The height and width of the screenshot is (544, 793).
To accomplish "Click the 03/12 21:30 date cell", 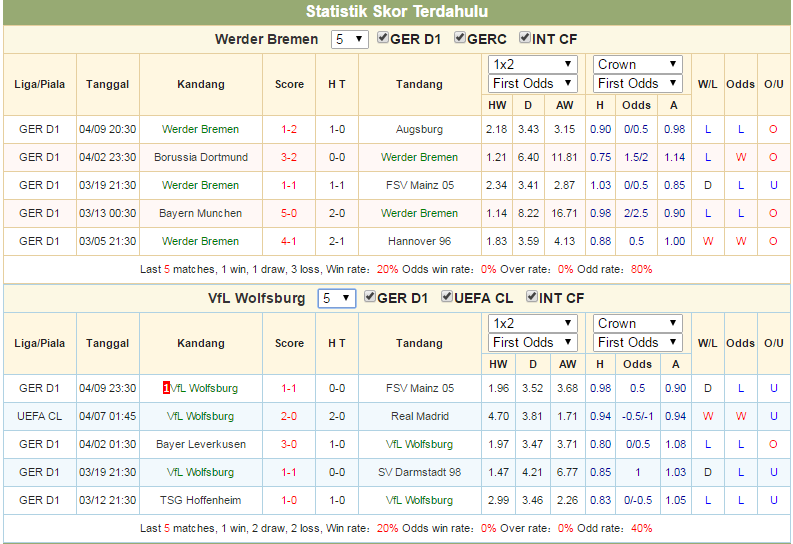I will [107, 500].
